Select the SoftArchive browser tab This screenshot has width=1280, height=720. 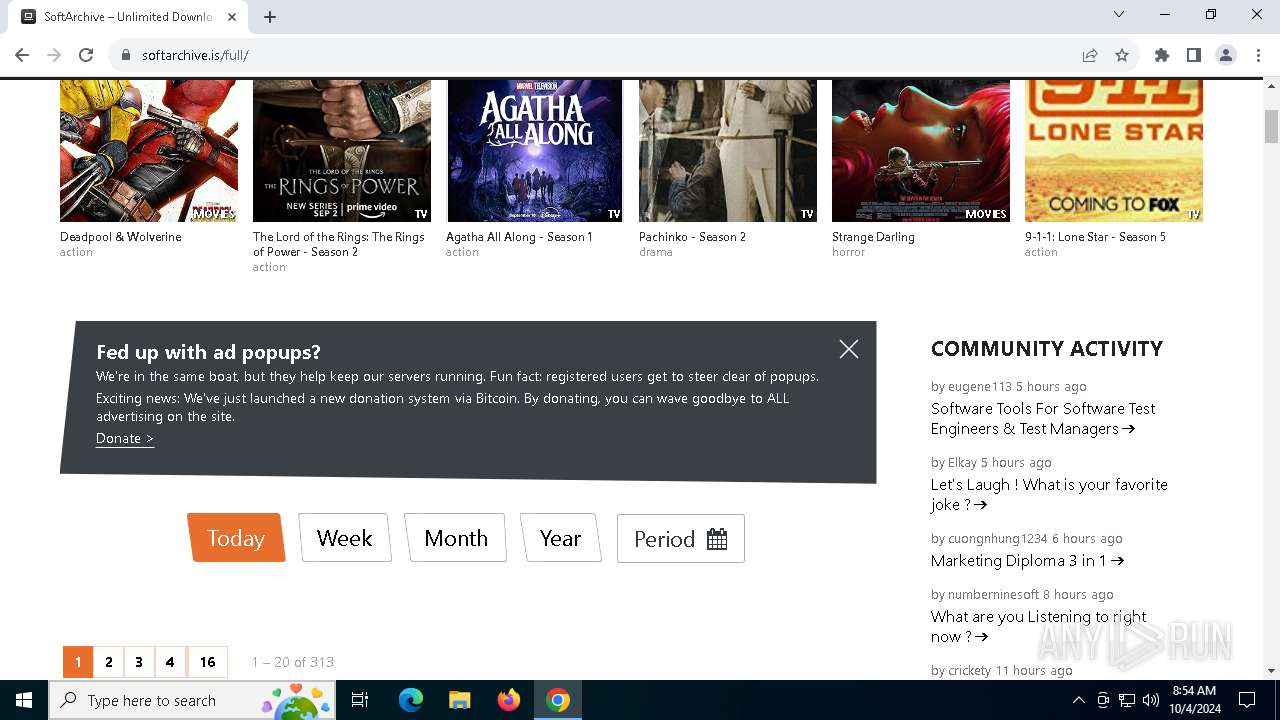click(129, 17)
